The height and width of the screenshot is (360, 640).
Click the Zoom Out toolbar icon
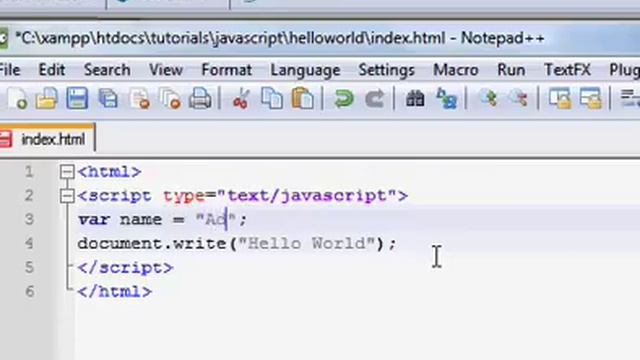[518, 98]
